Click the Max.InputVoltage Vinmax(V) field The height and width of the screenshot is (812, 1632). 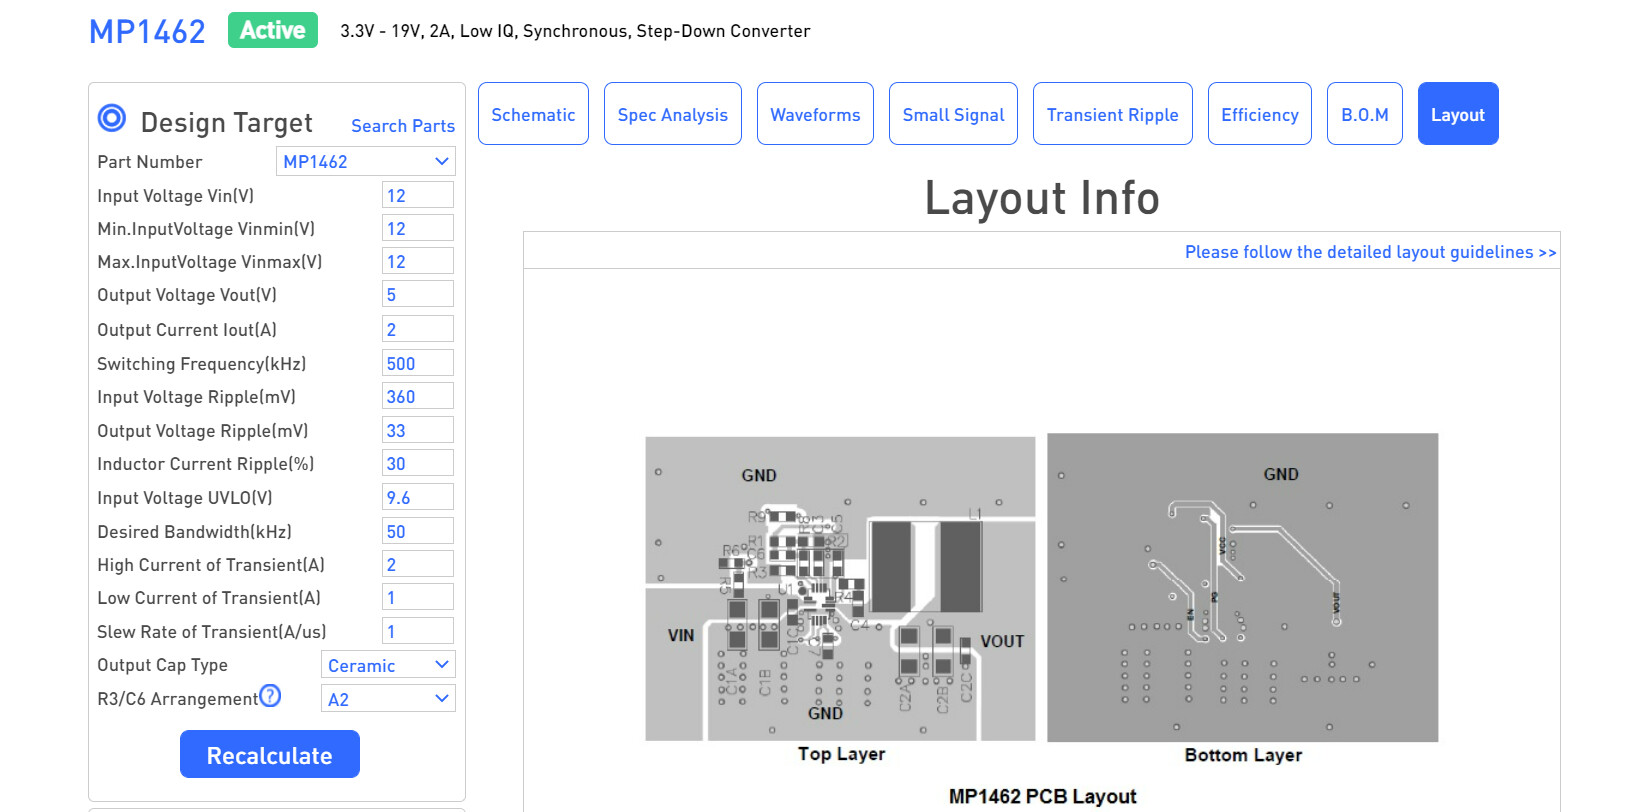418,261
